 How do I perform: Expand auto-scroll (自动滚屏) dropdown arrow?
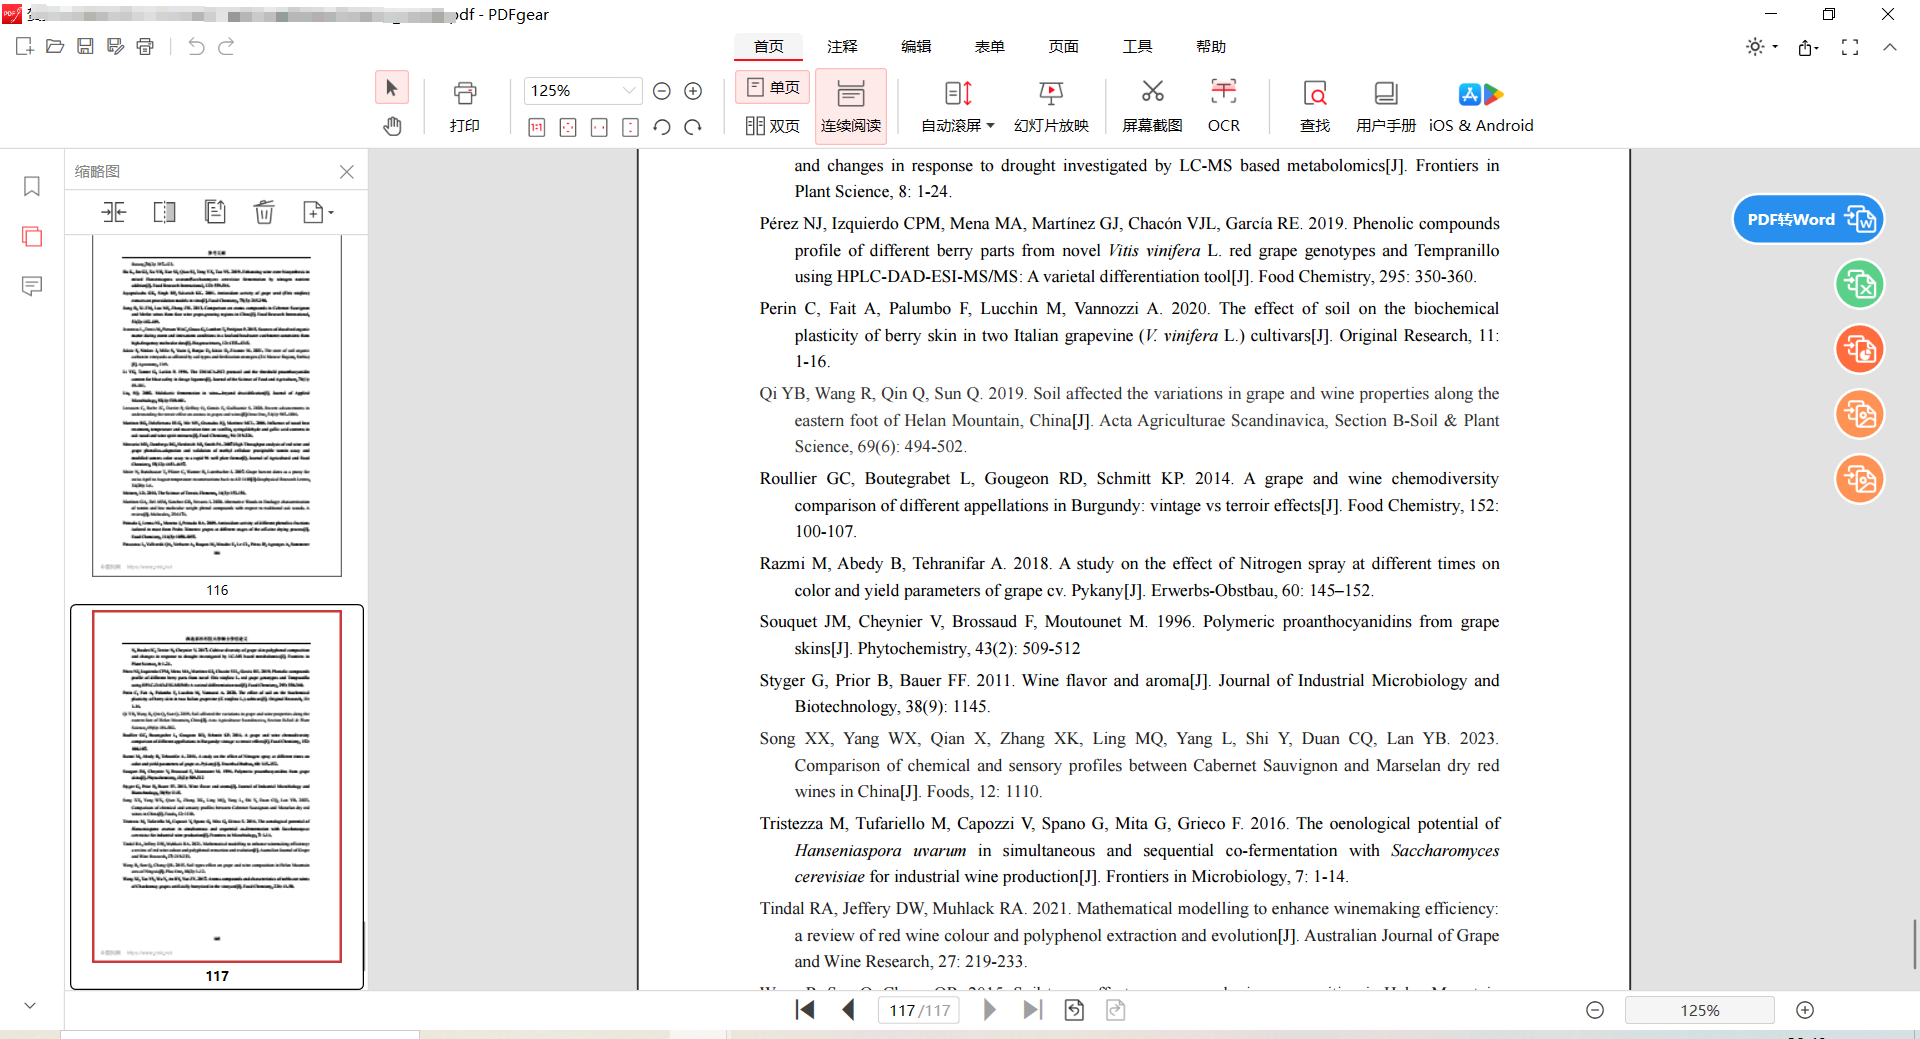pos(990,126)
